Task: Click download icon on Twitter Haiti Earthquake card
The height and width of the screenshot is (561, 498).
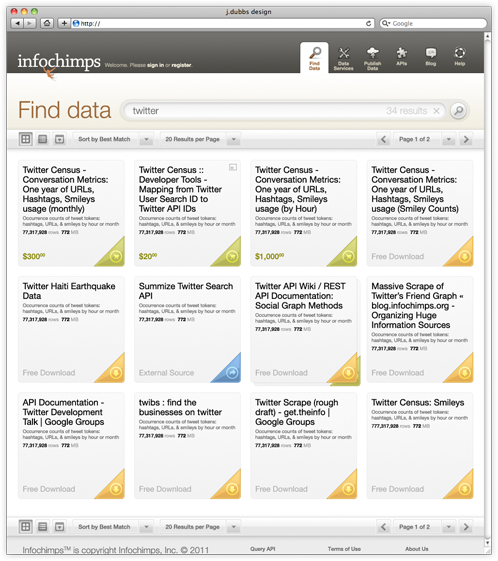Action: click(116, 373)
